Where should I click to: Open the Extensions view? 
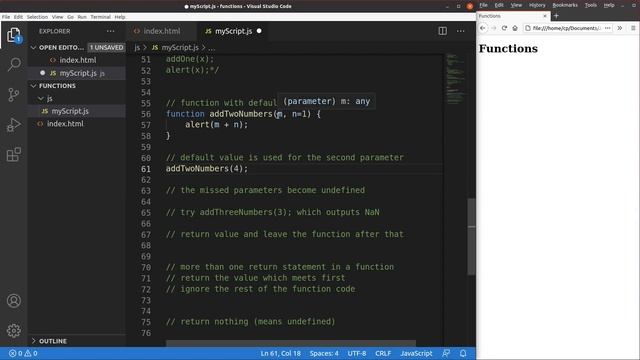point(13,155)
